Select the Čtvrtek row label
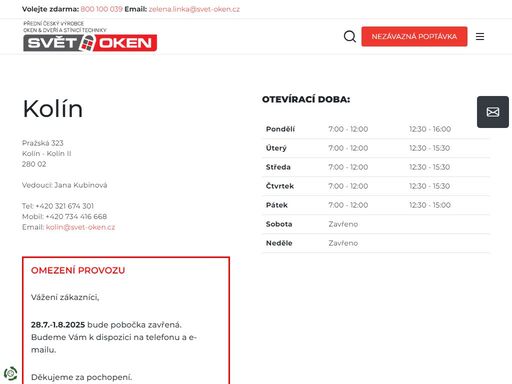The image size is (512, 384). [x=280, y=186]
